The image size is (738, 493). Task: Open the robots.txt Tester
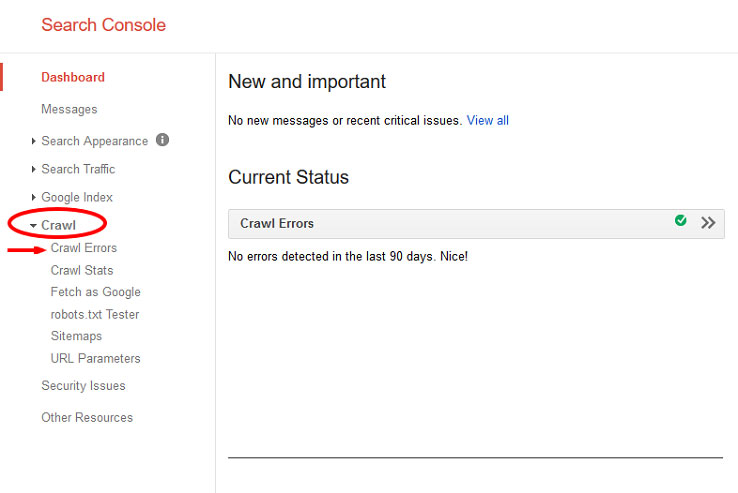tap(95, 315)
